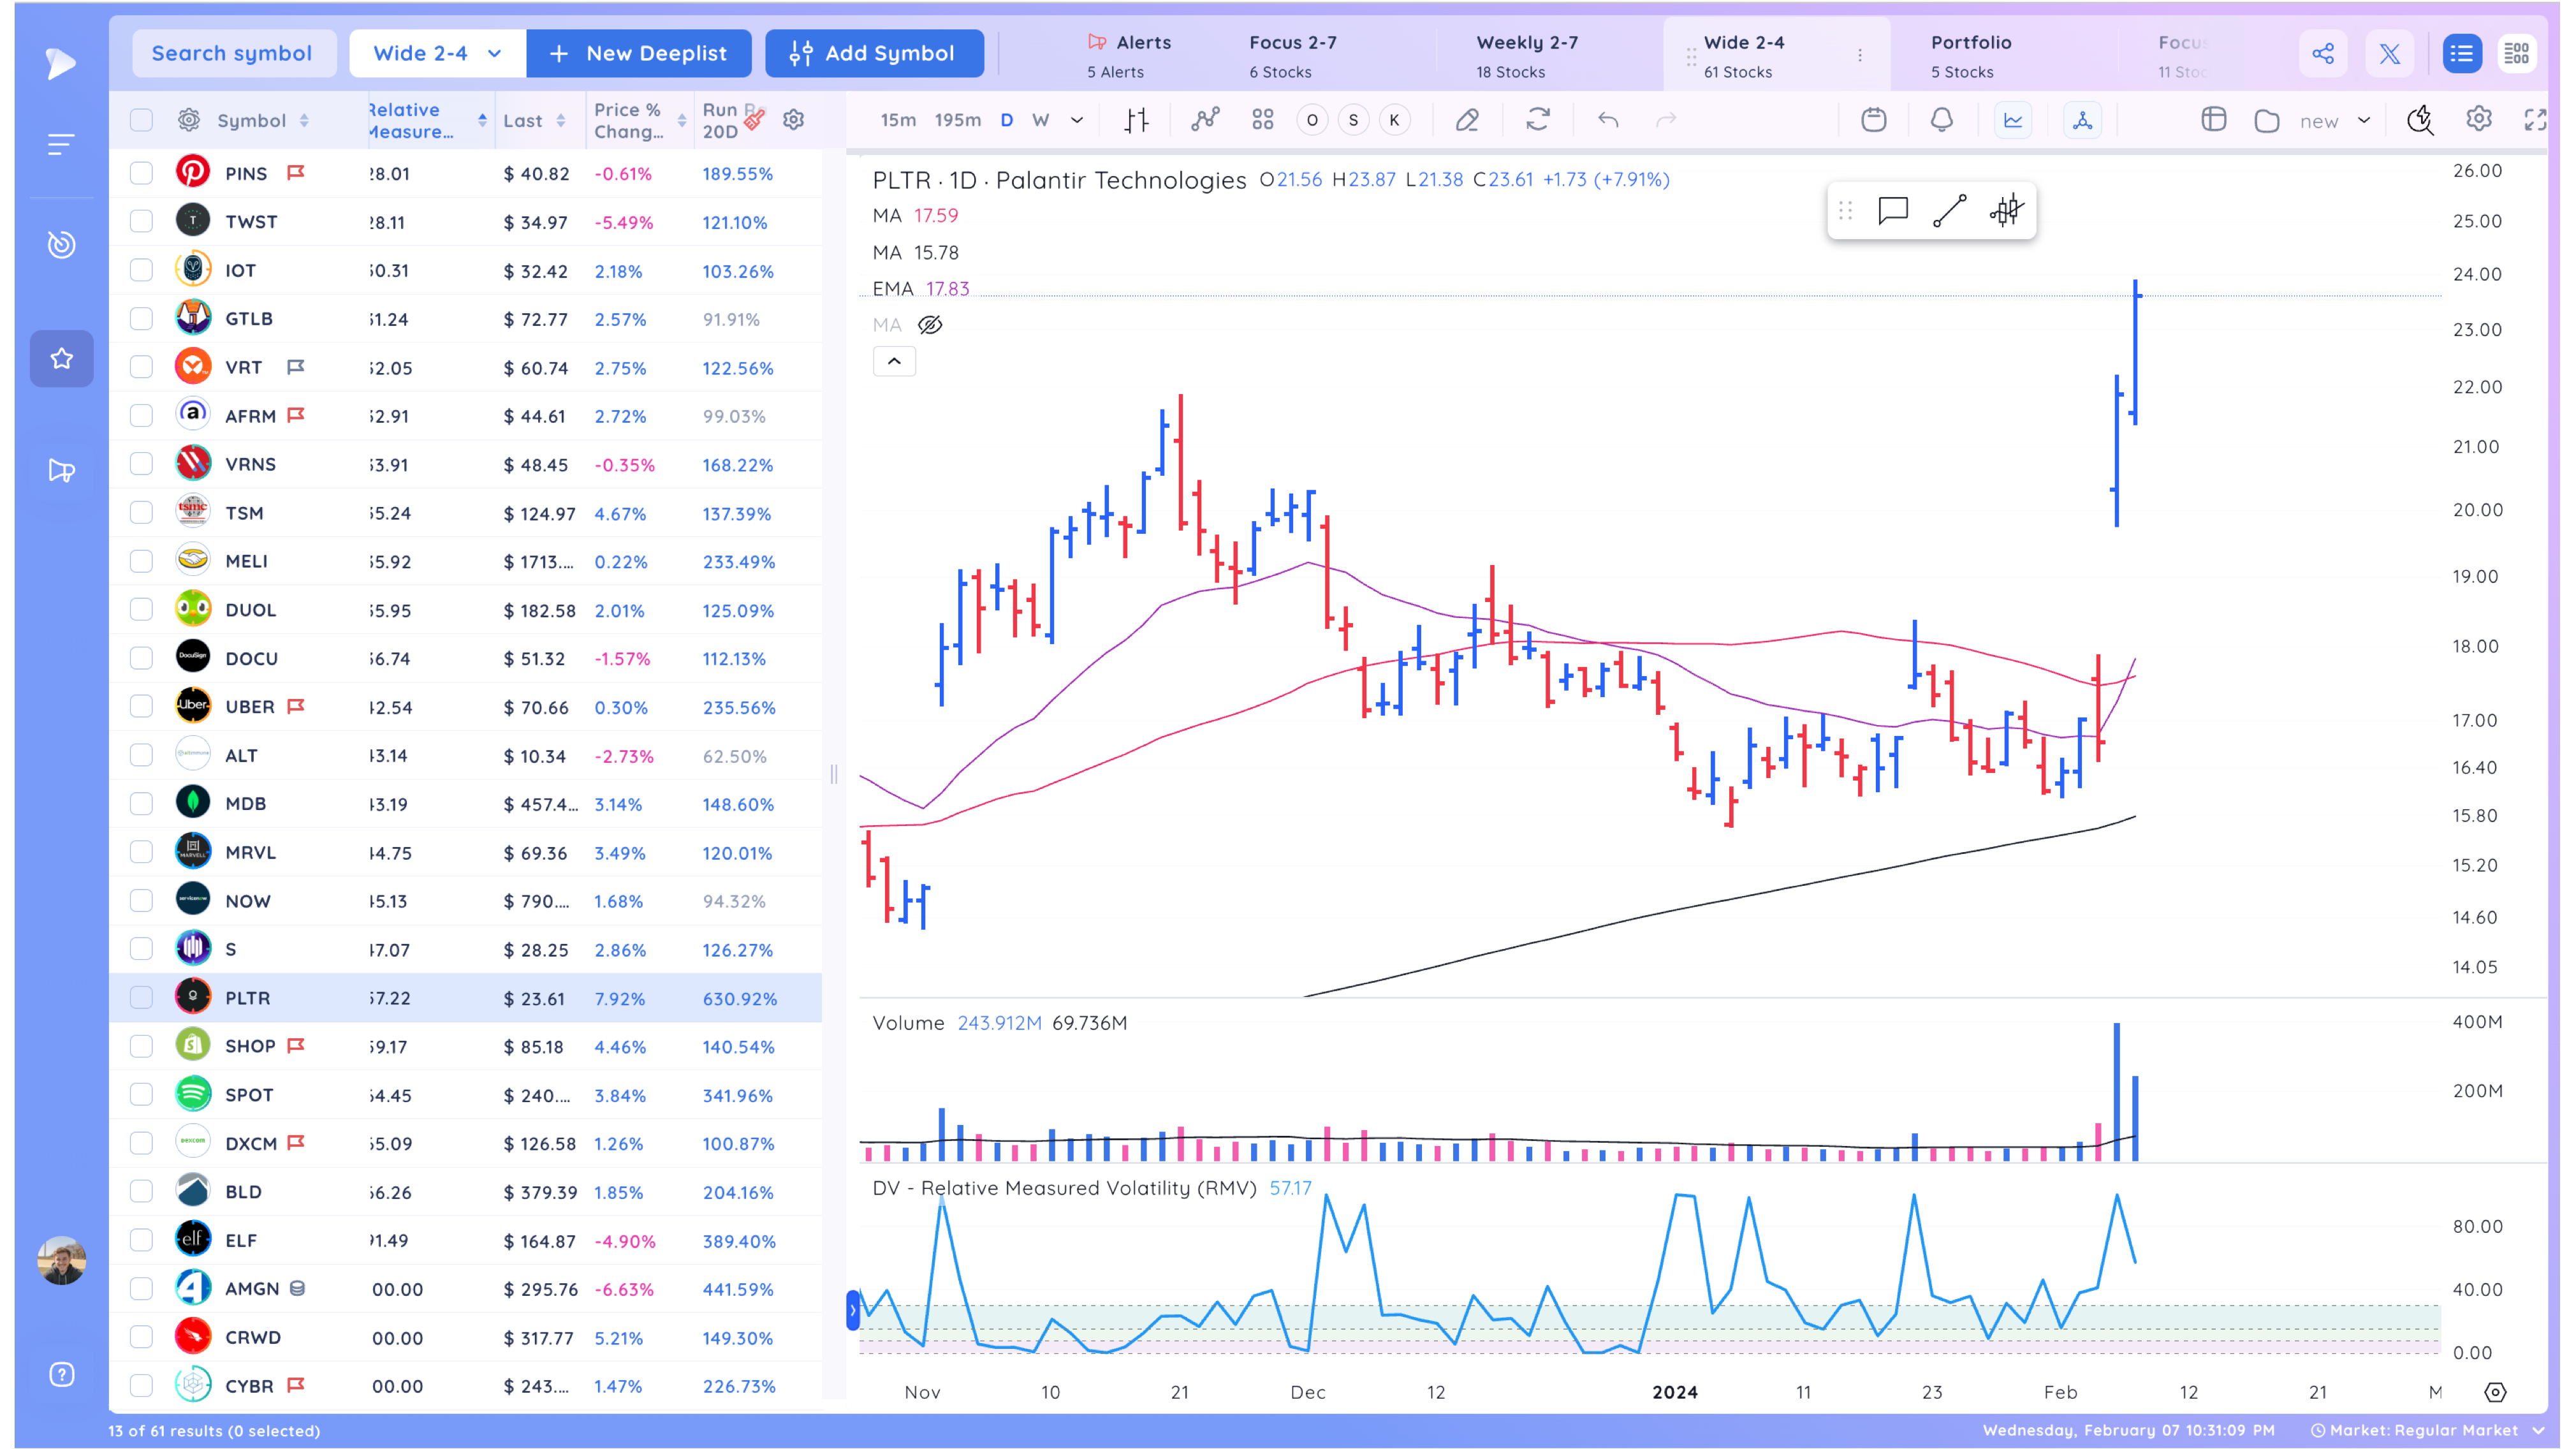
Task: Toggle the select-all checkbox in table header
Action: 141,120
